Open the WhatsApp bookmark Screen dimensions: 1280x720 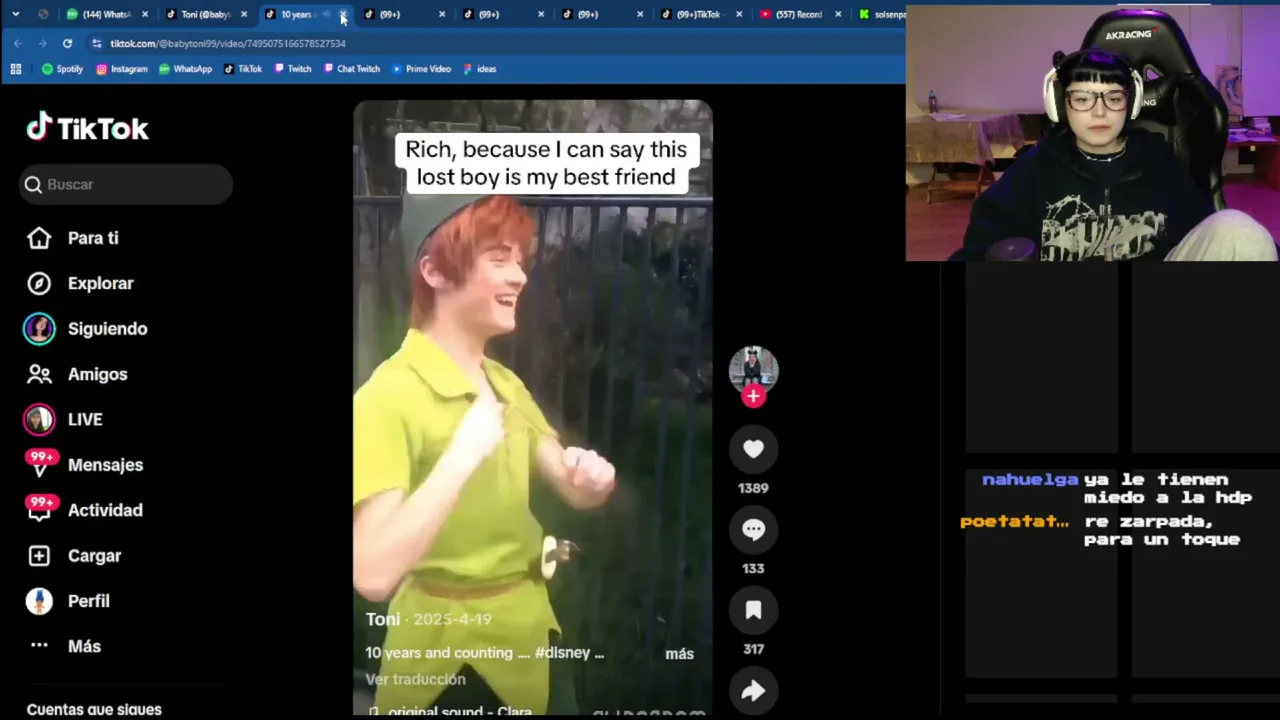(186, 69)
